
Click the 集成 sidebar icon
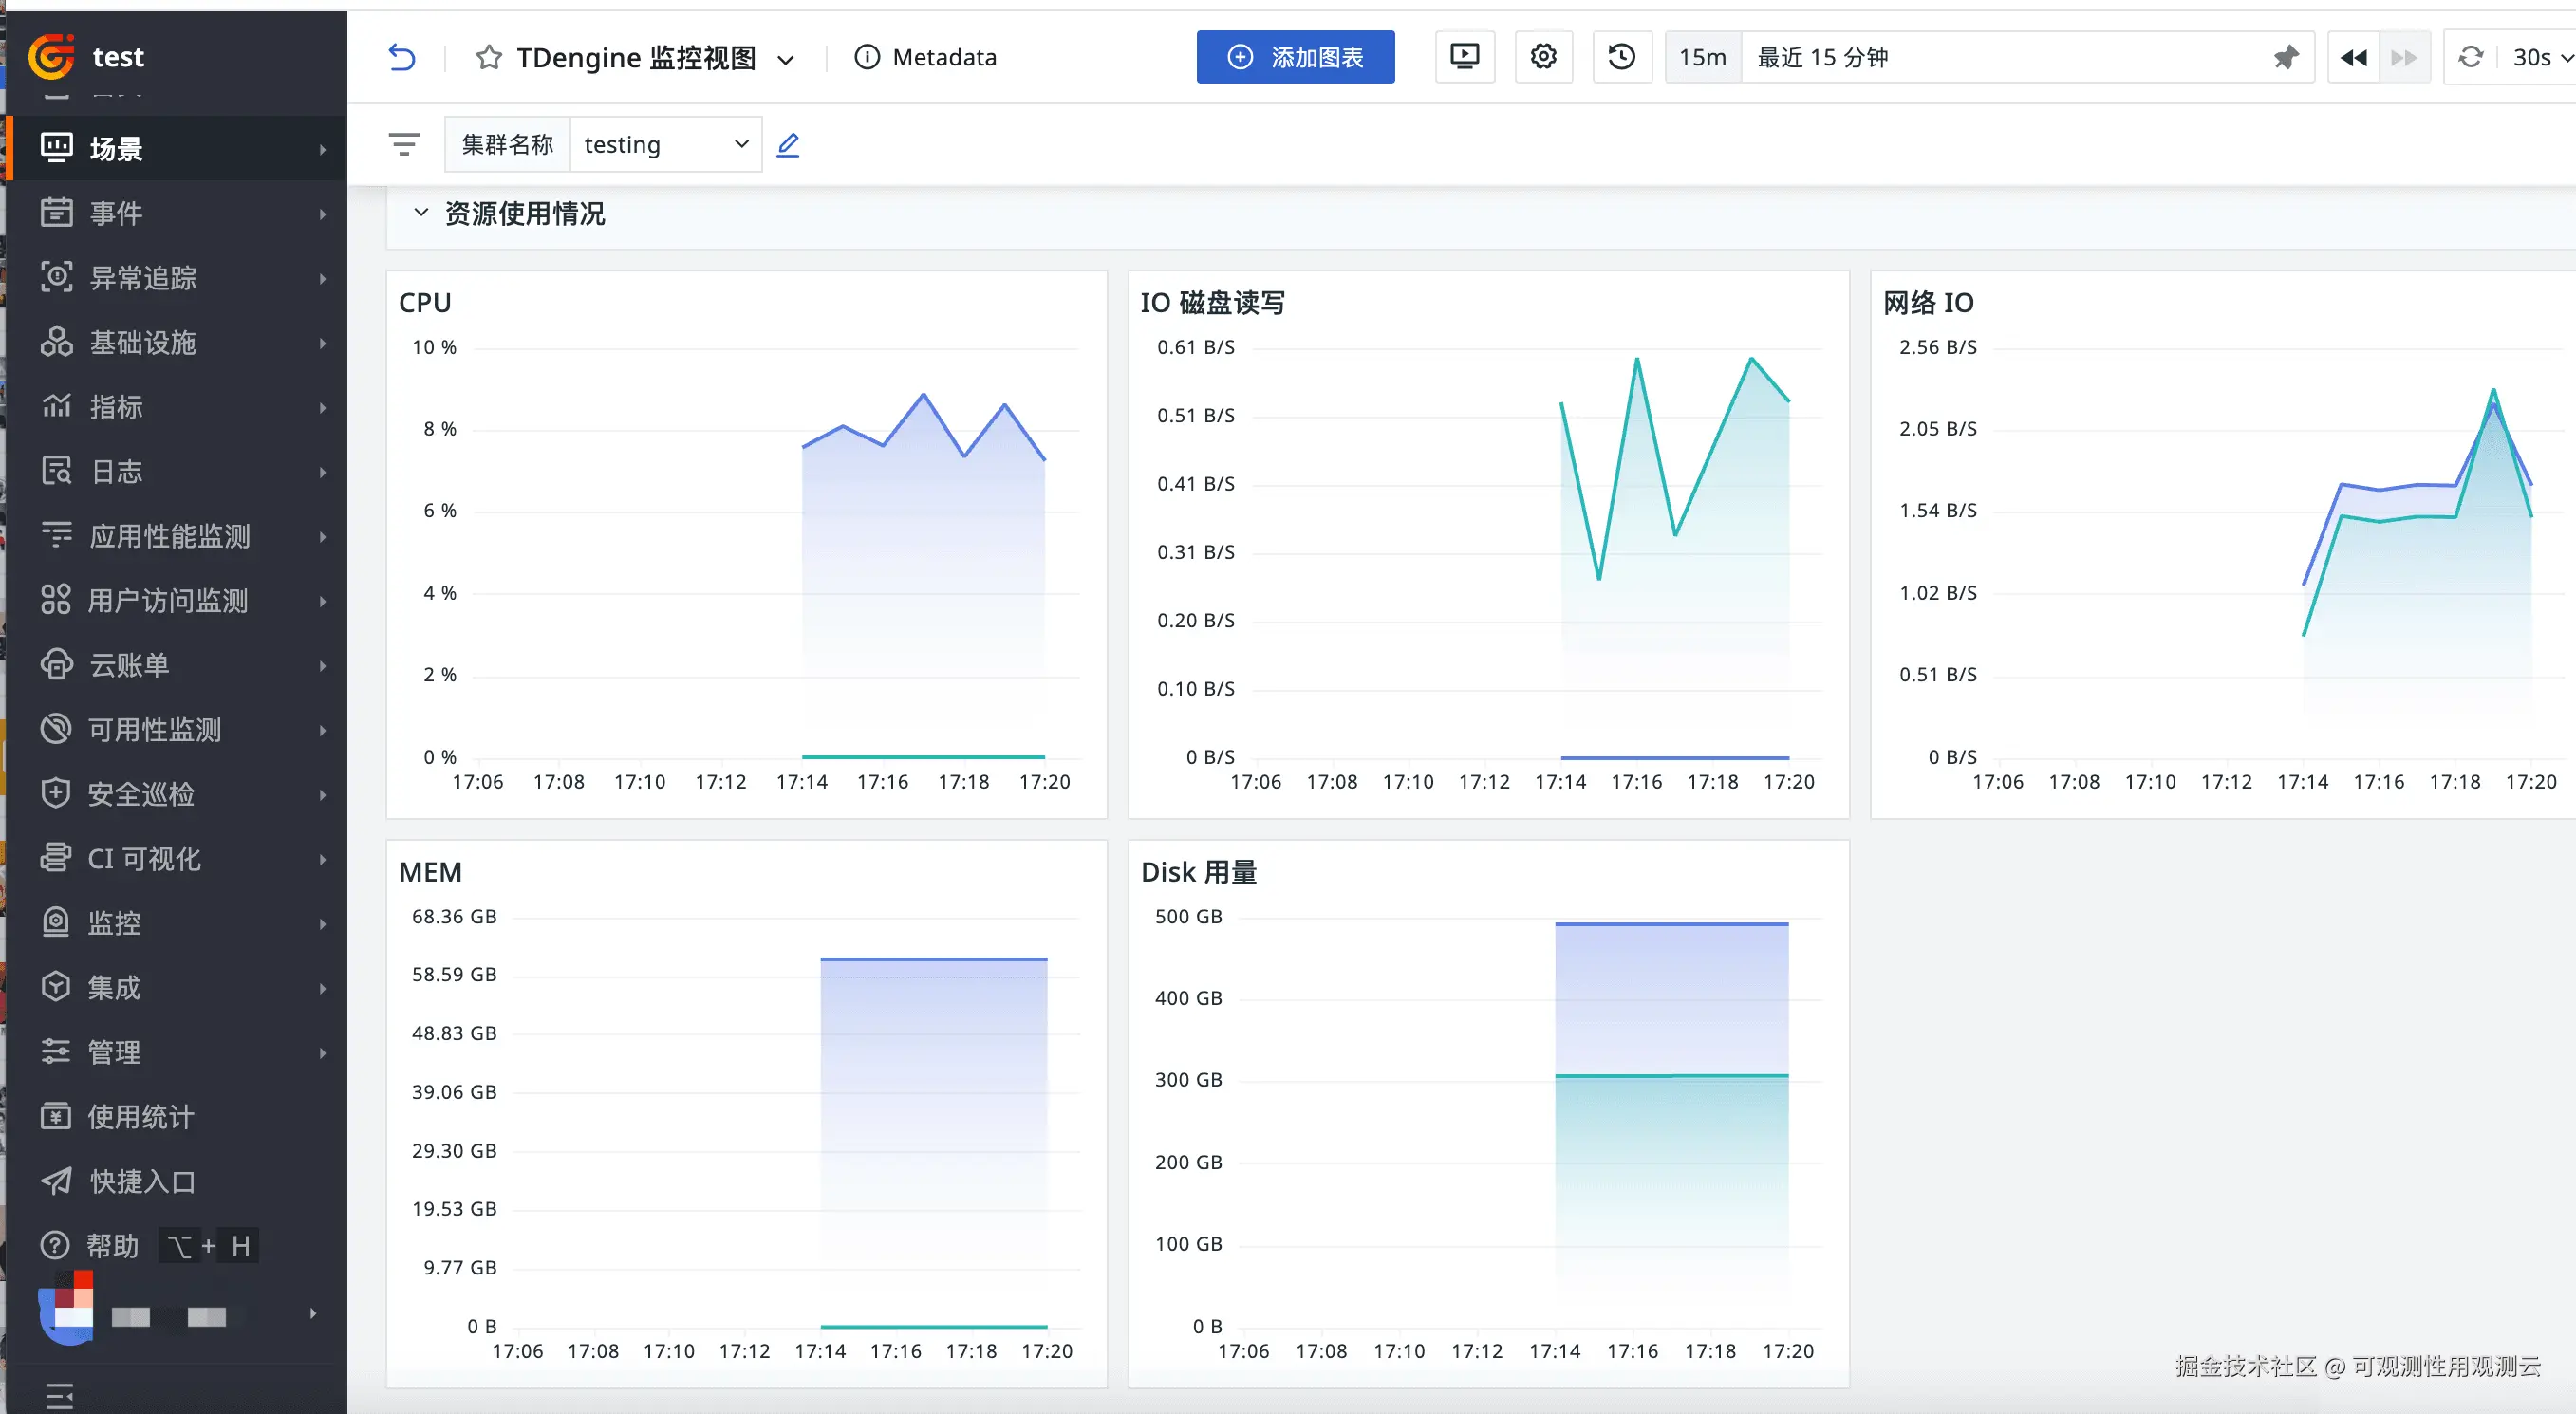[x=56, y=987]
